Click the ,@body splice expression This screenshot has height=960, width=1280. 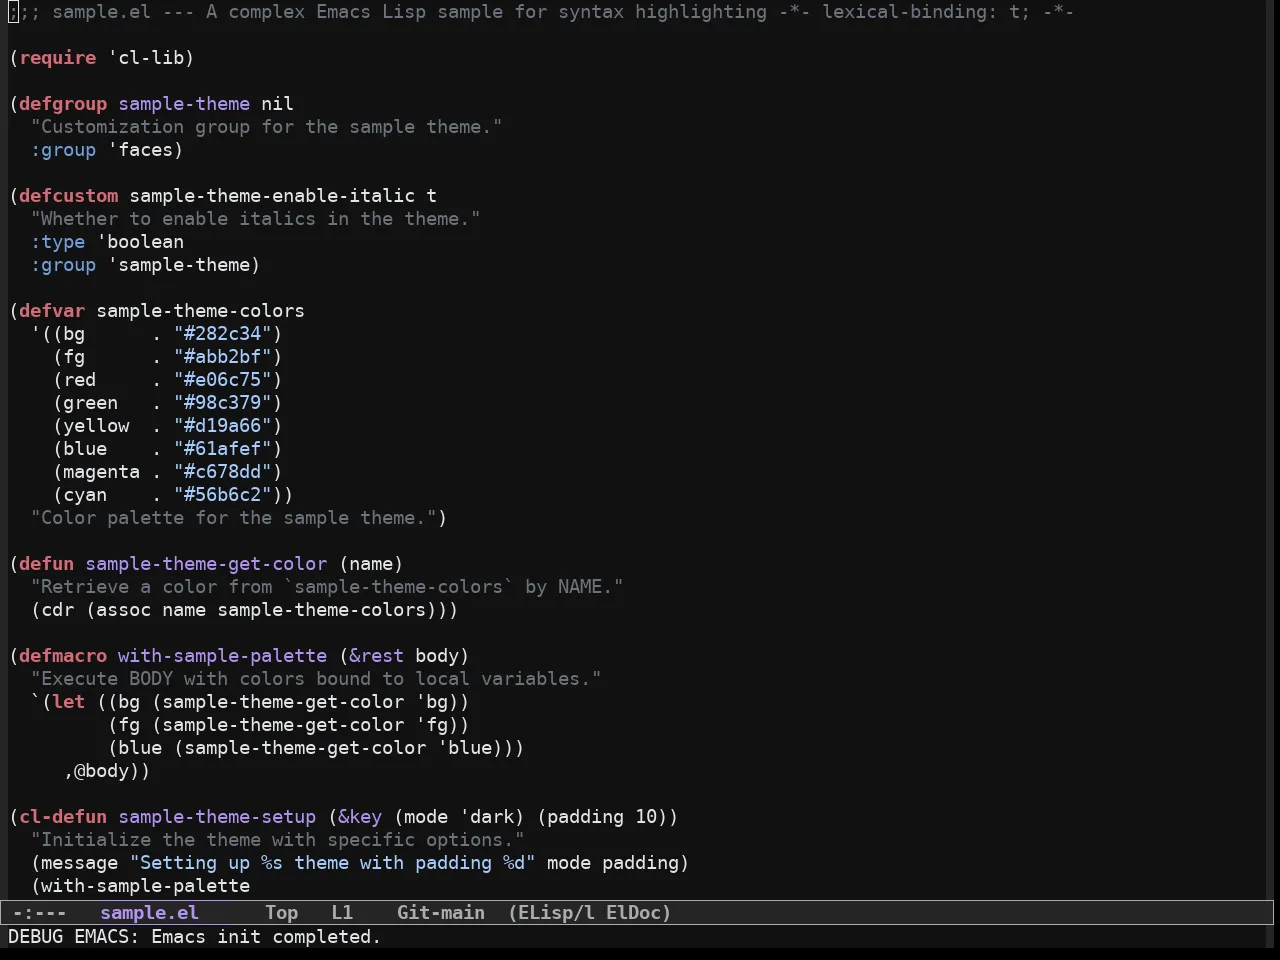(102, 771)
